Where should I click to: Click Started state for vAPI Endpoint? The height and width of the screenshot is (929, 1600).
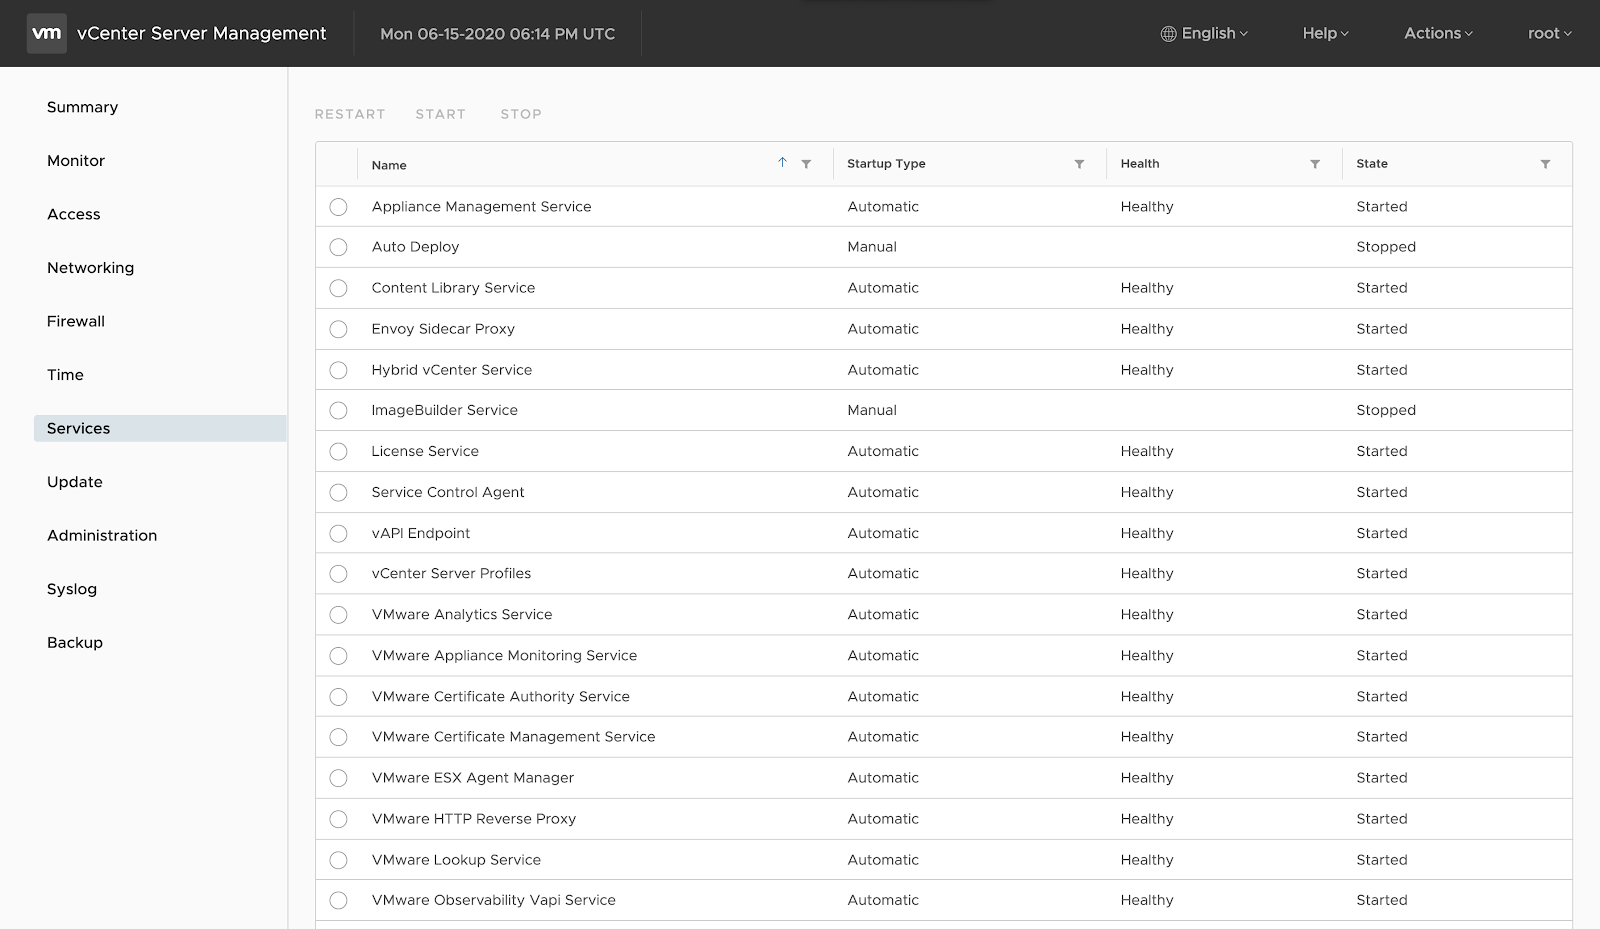click(x=1382, y=533)
